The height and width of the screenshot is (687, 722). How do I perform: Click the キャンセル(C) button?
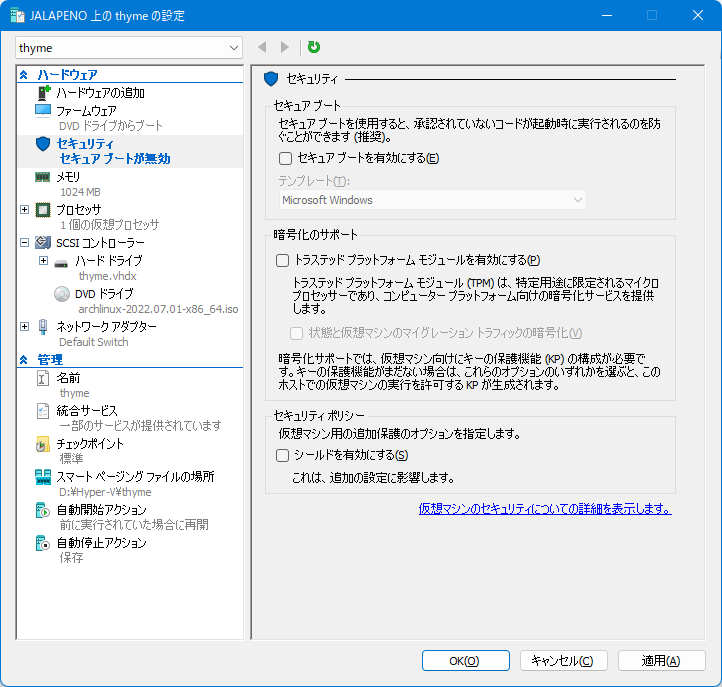(x=564, y=661)
